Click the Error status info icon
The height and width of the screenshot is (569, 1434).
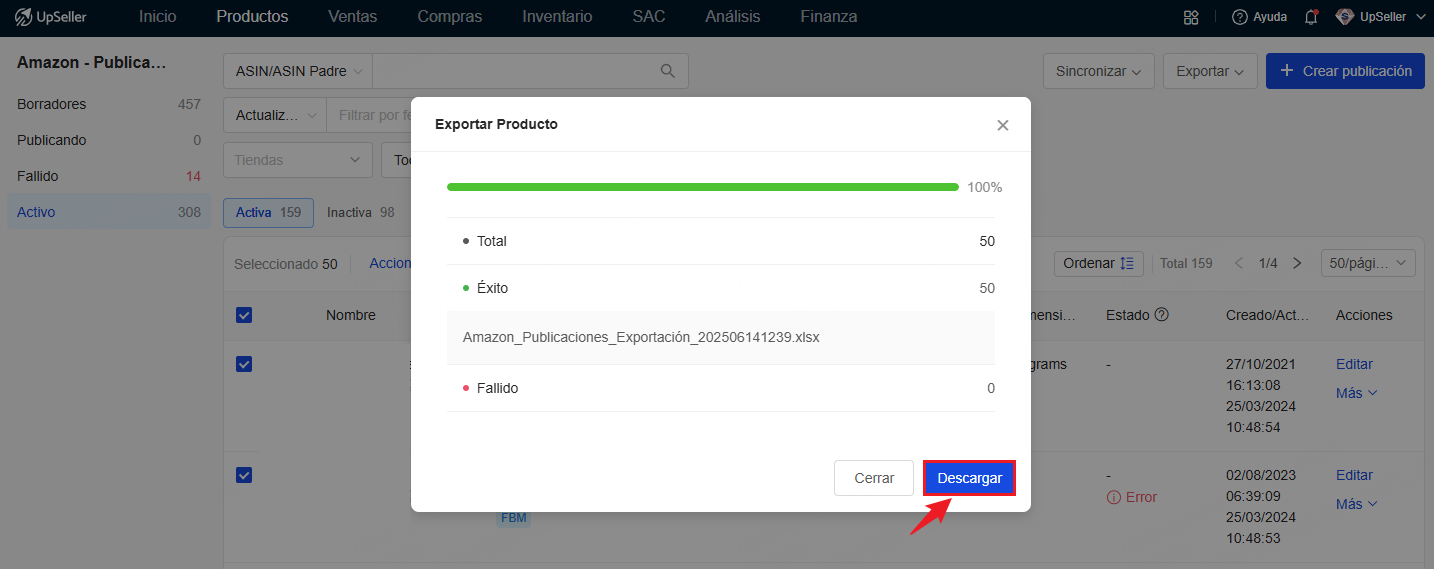click(x=1114, y=497)
